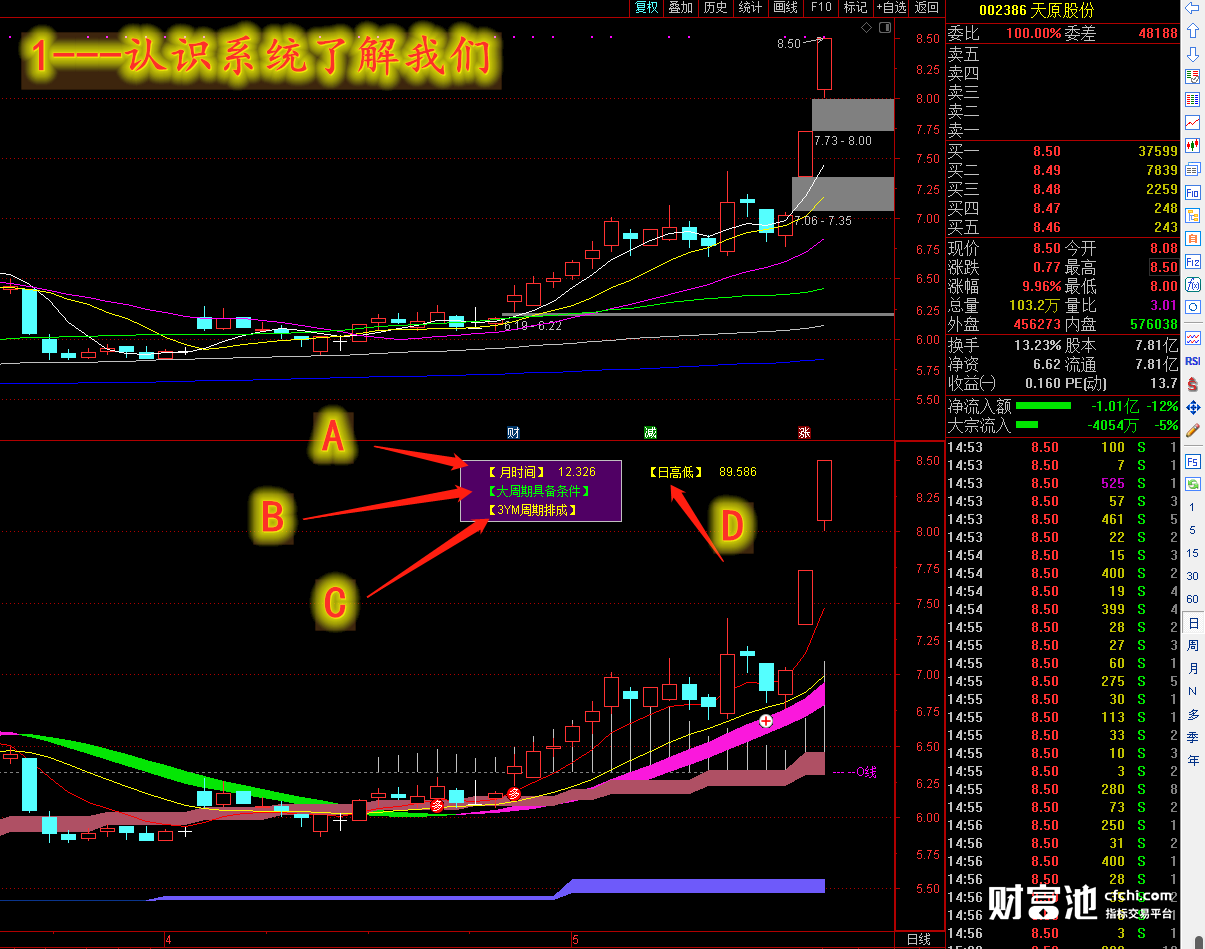Select the pencil drawing tool icon

tap(1192, 430)
